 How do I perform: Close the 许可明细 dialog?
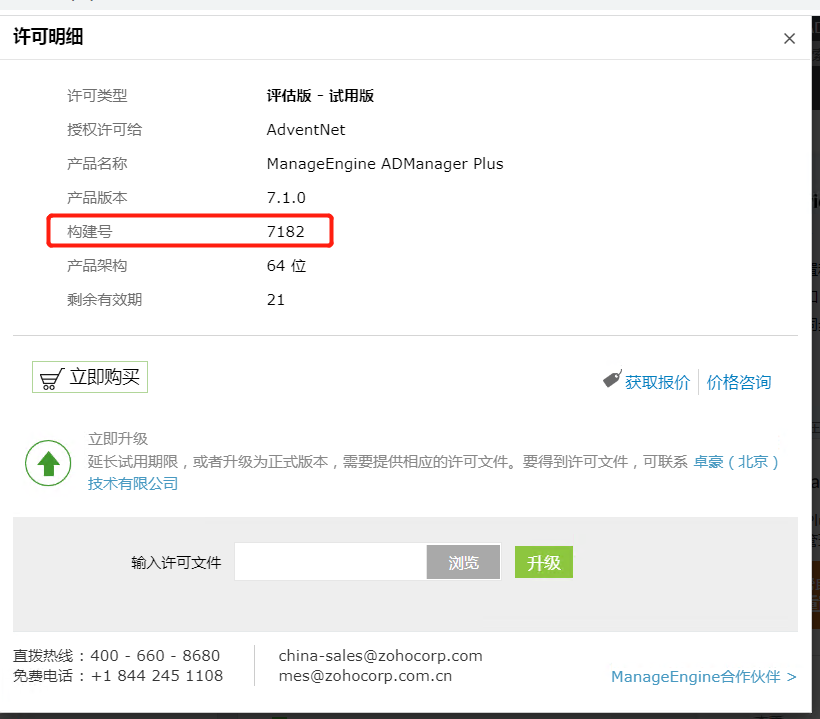click(789, 39)
